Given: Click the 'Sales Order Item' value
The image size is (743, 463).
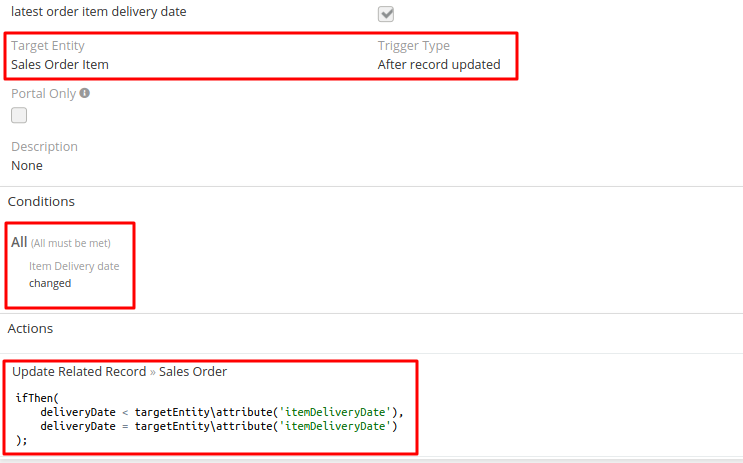Looking at the screenshot, I should (60, 65).
